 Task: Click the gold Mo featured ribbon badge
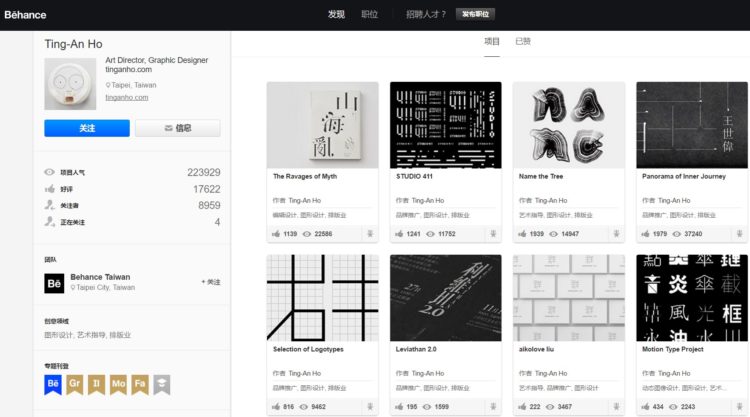pyautogui.click(x=118, y=384)
